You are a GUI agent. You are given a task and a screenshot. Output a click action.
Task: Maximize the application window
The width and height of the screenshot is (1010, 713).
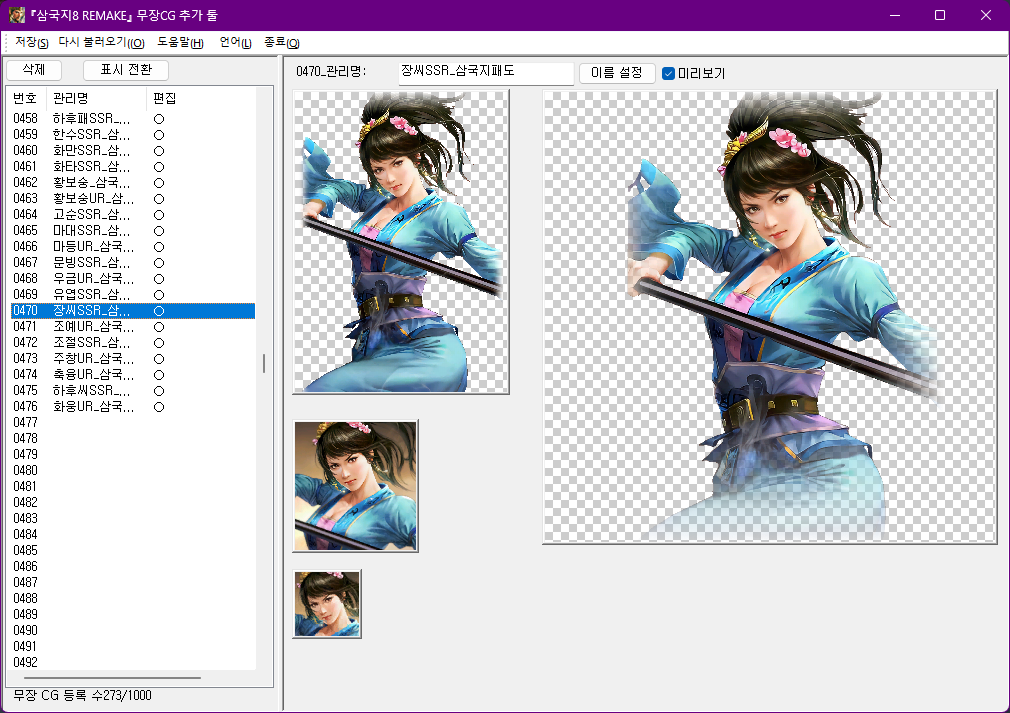(x=940, y=15)
